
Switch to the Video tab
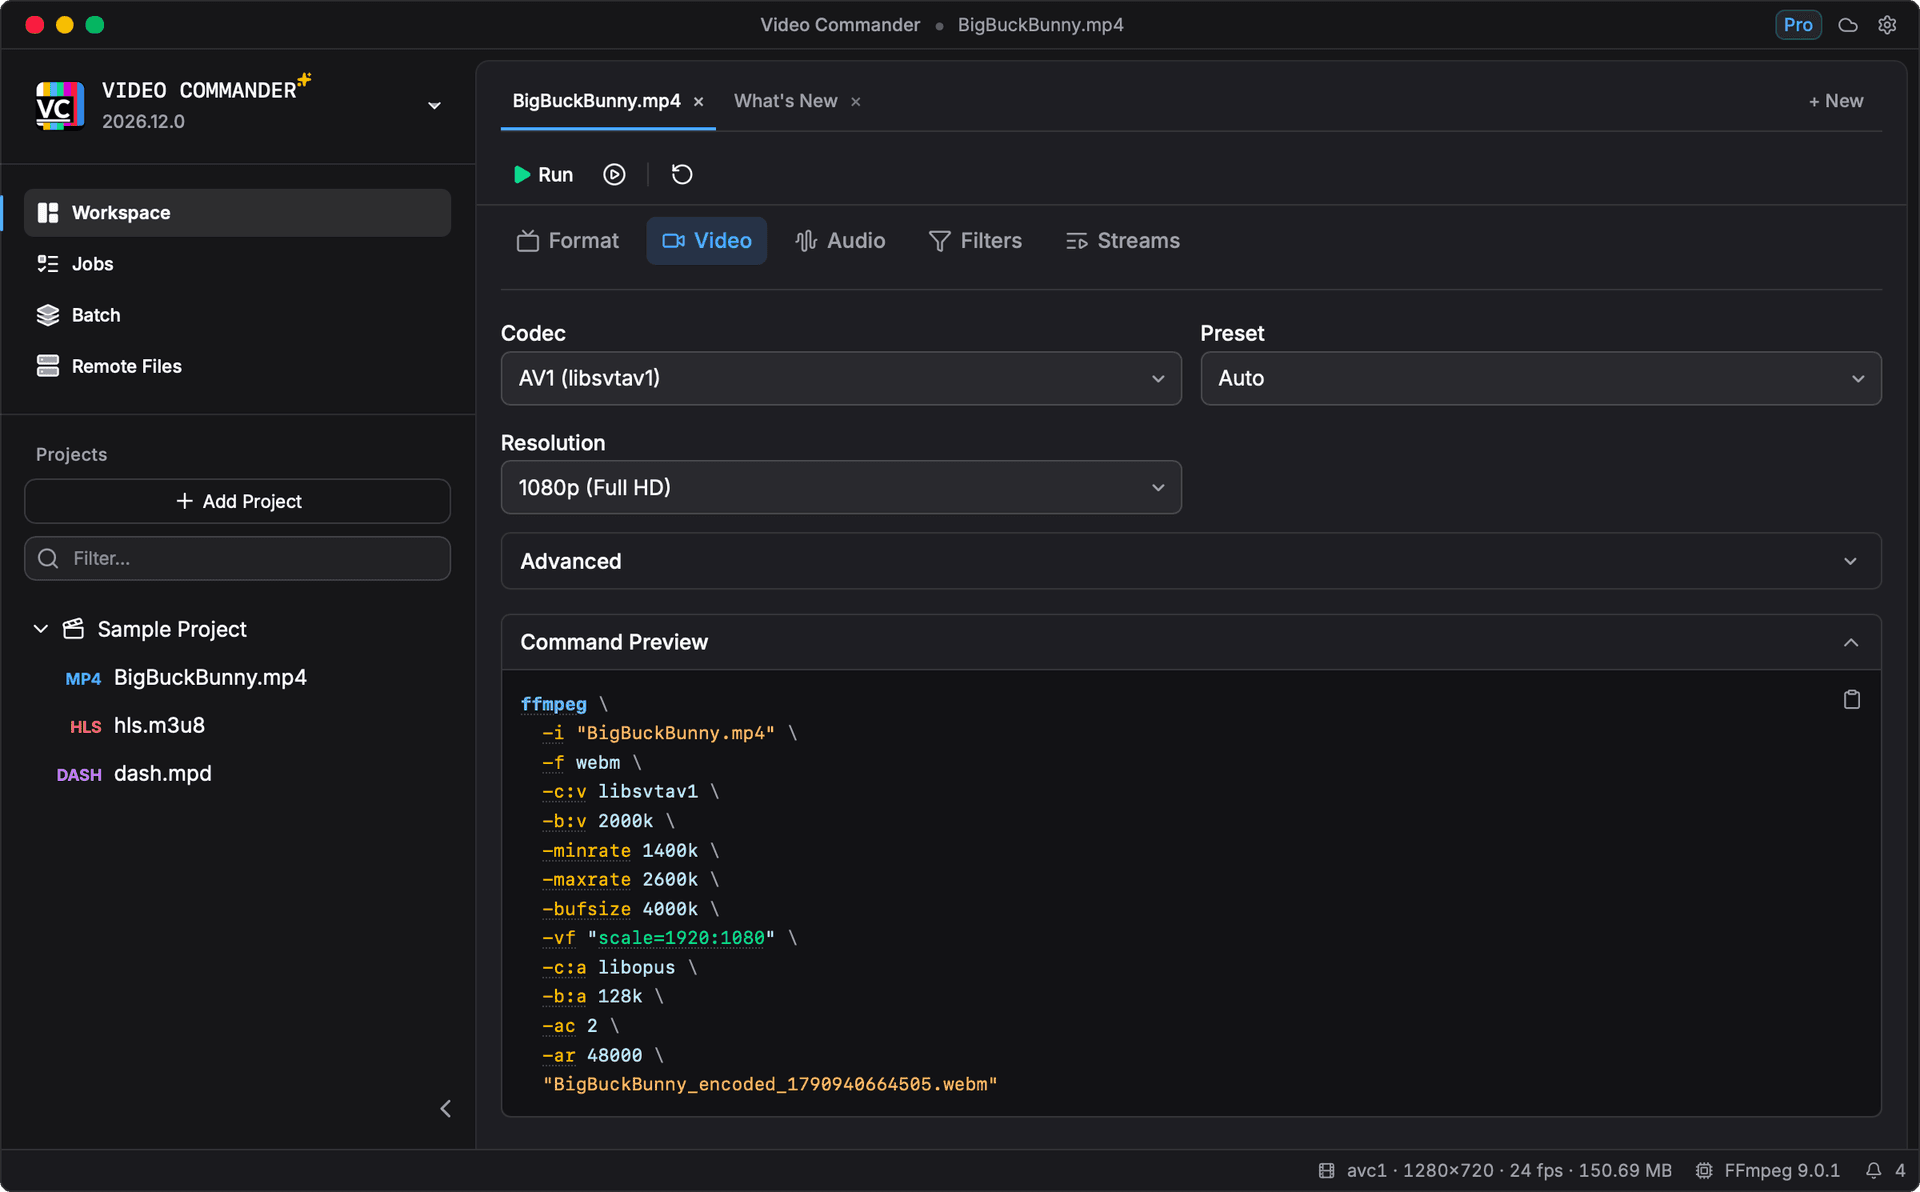pyautogui.click(x=707, y=241)
